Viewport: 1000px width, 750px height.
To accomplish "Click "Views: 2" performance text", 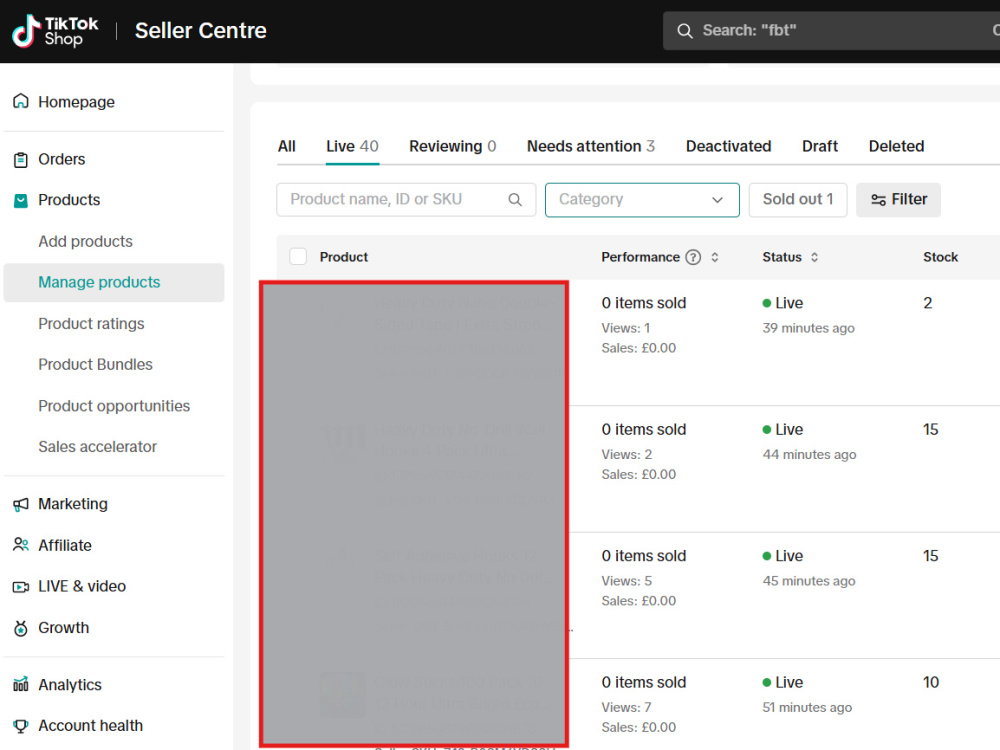I will click(x=627, y=455).
